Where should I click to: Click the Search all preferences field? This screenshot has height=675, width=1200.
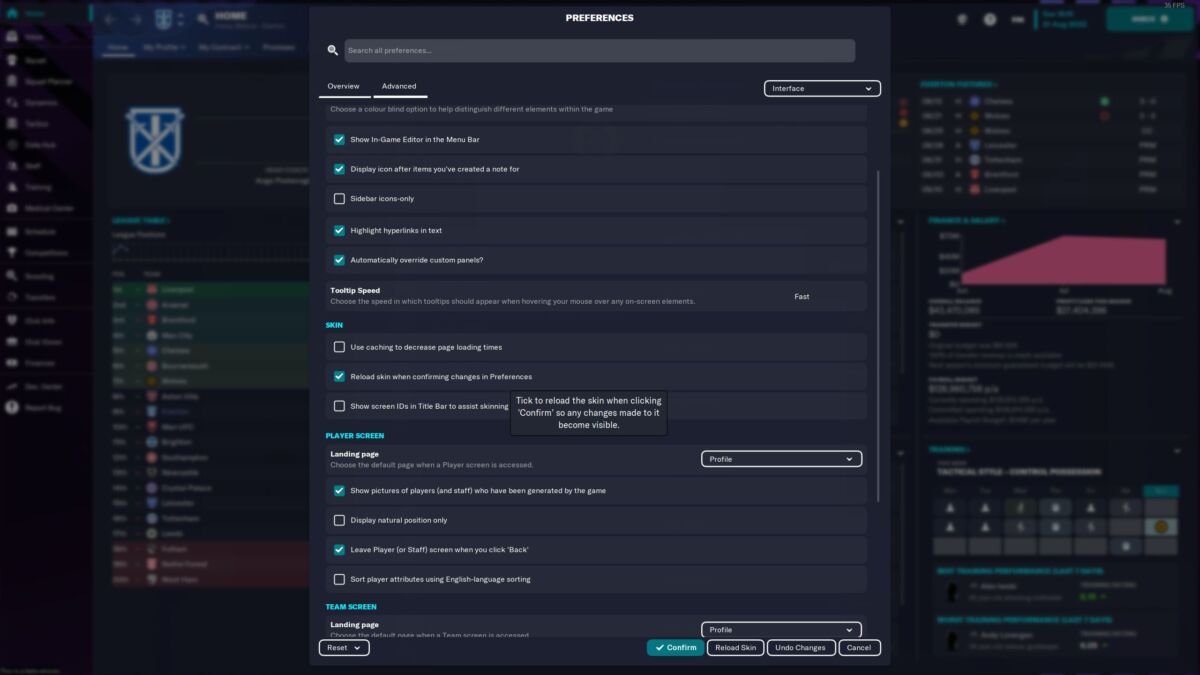[600, 50]
